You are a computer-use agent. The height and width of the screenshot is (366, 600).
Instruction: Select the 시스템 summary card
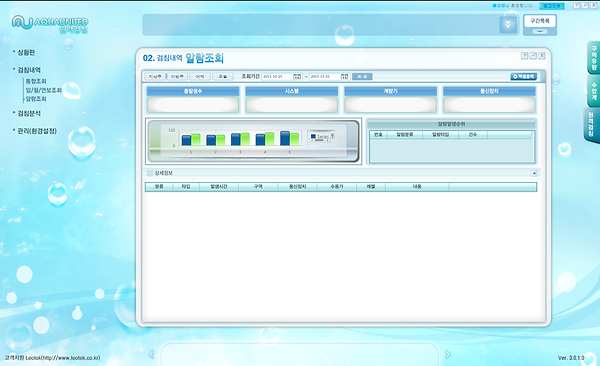pos(292,100)
